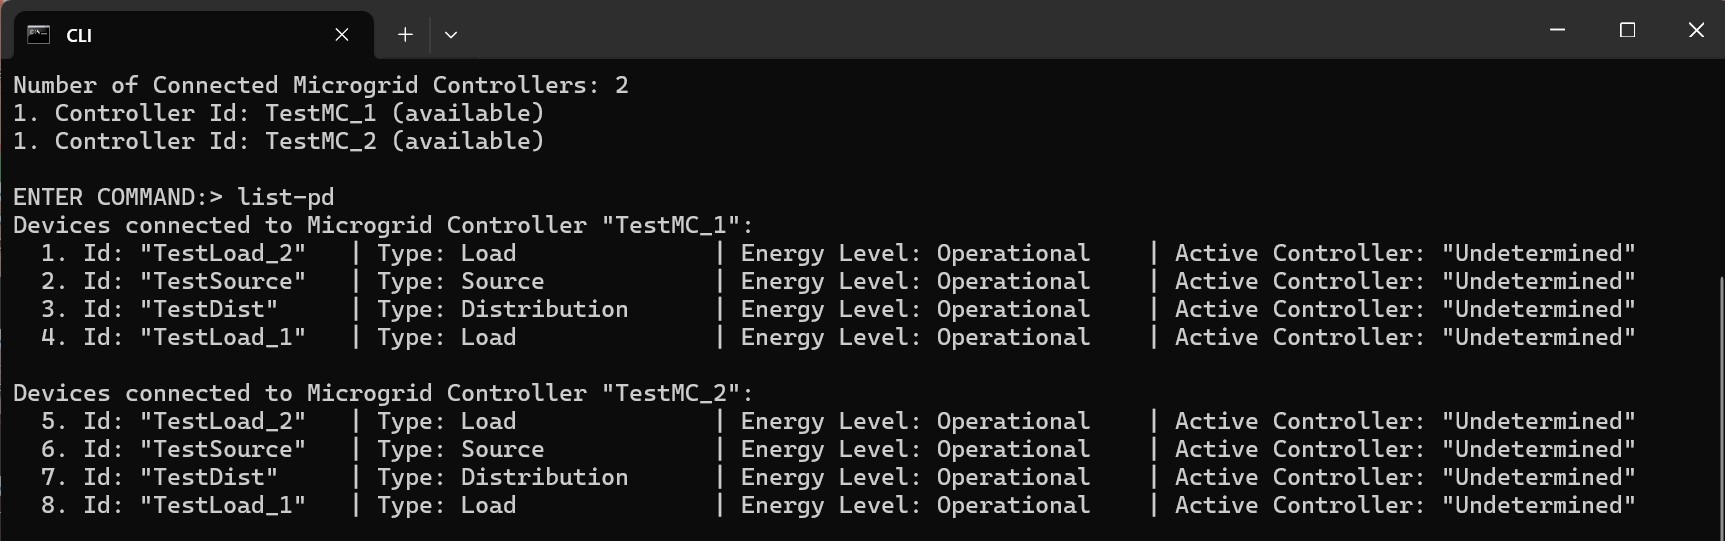1725x541 pixels.
Task: Click device 3 "TestDist" Id text
Action: pos(209,309)
